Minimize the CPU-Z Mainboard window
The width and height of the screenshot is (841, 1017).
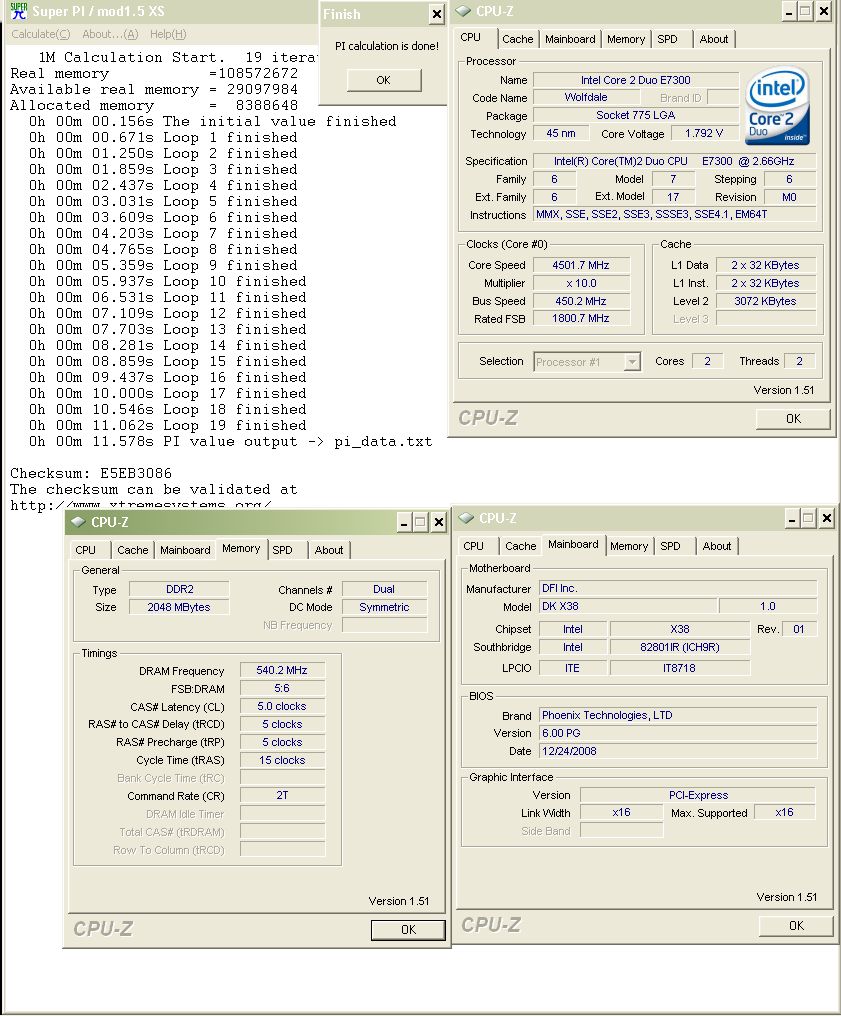point(792,518)
